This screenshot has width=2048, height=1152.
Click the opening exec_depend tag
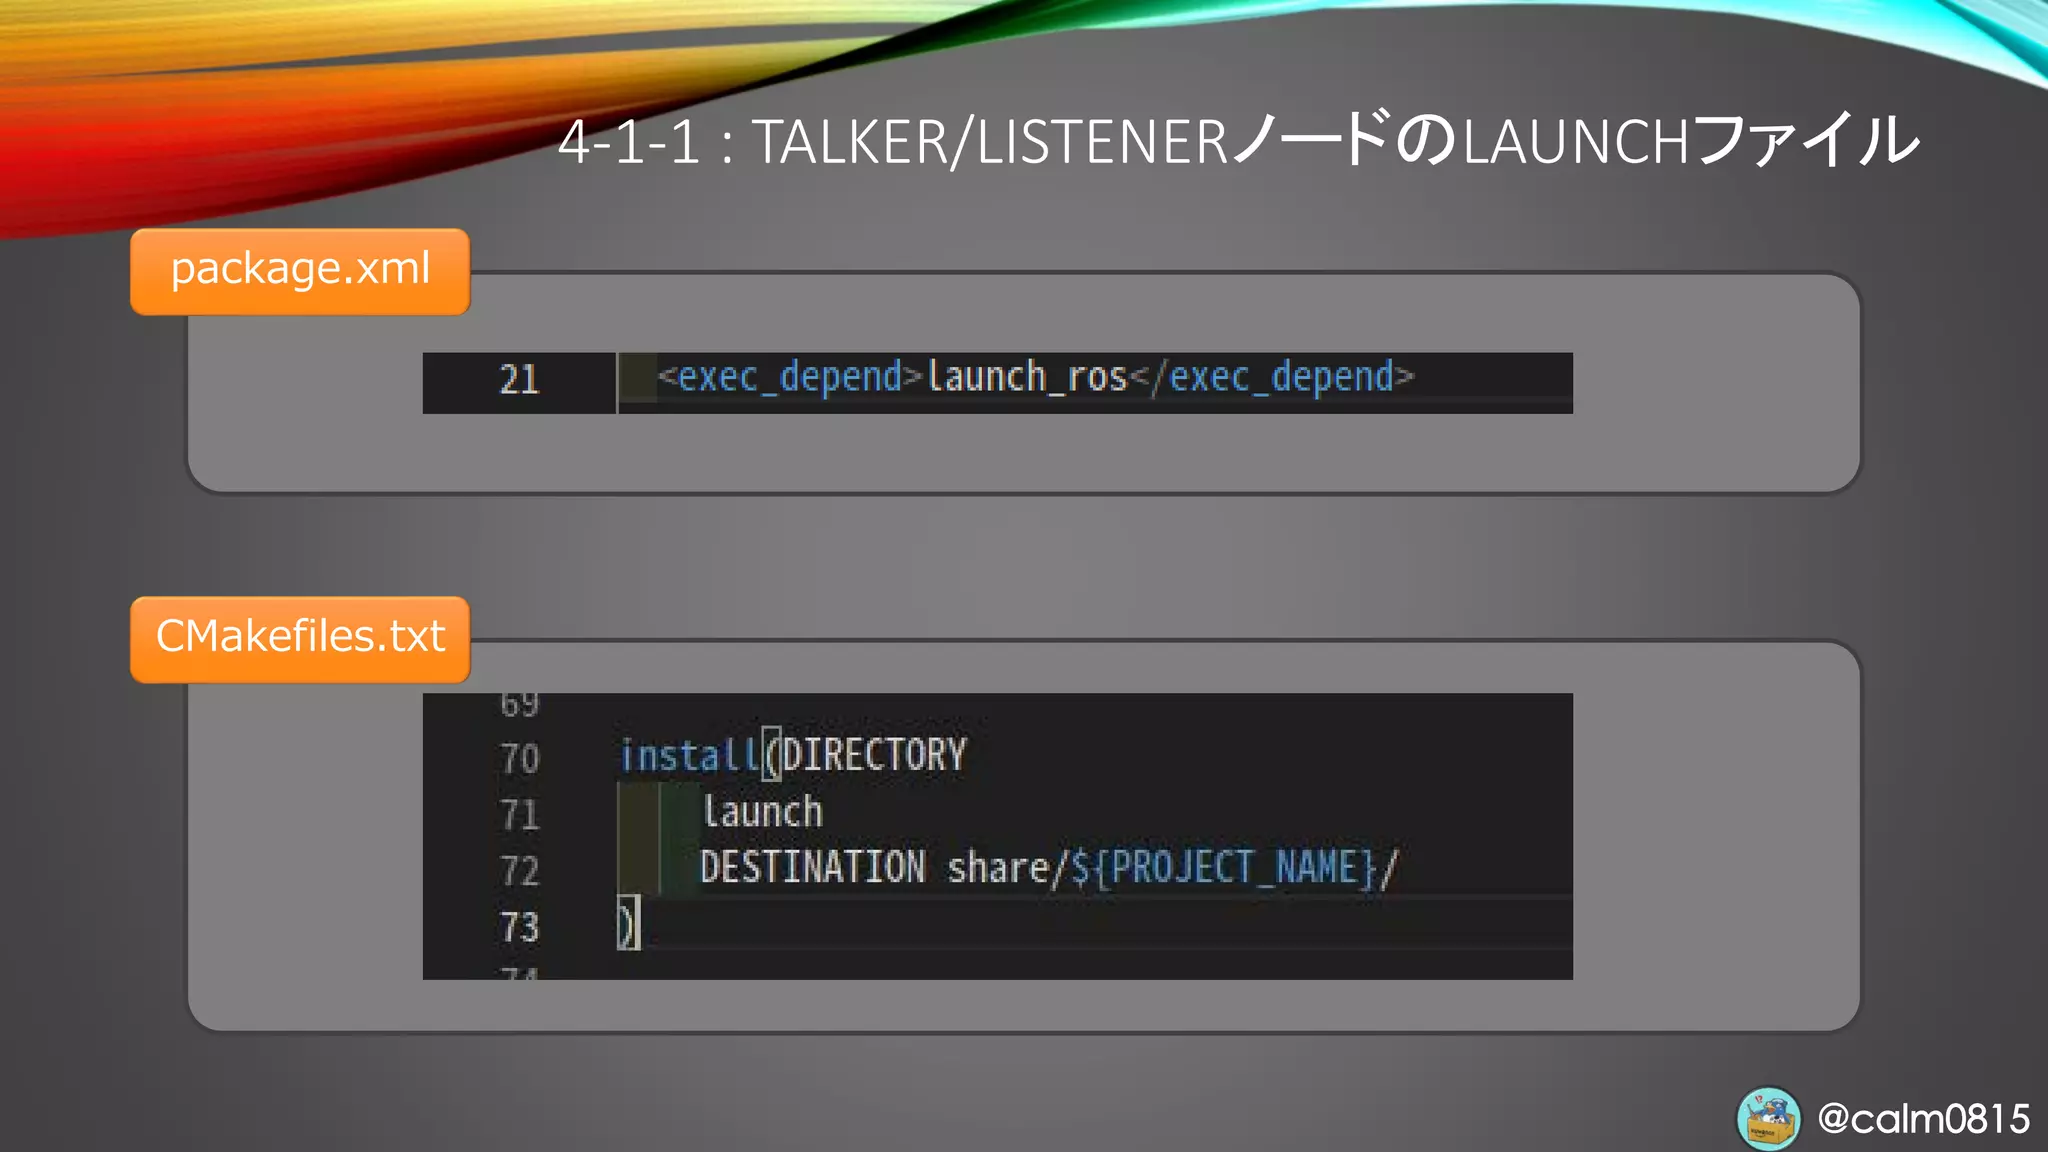(x=790, y=377)
